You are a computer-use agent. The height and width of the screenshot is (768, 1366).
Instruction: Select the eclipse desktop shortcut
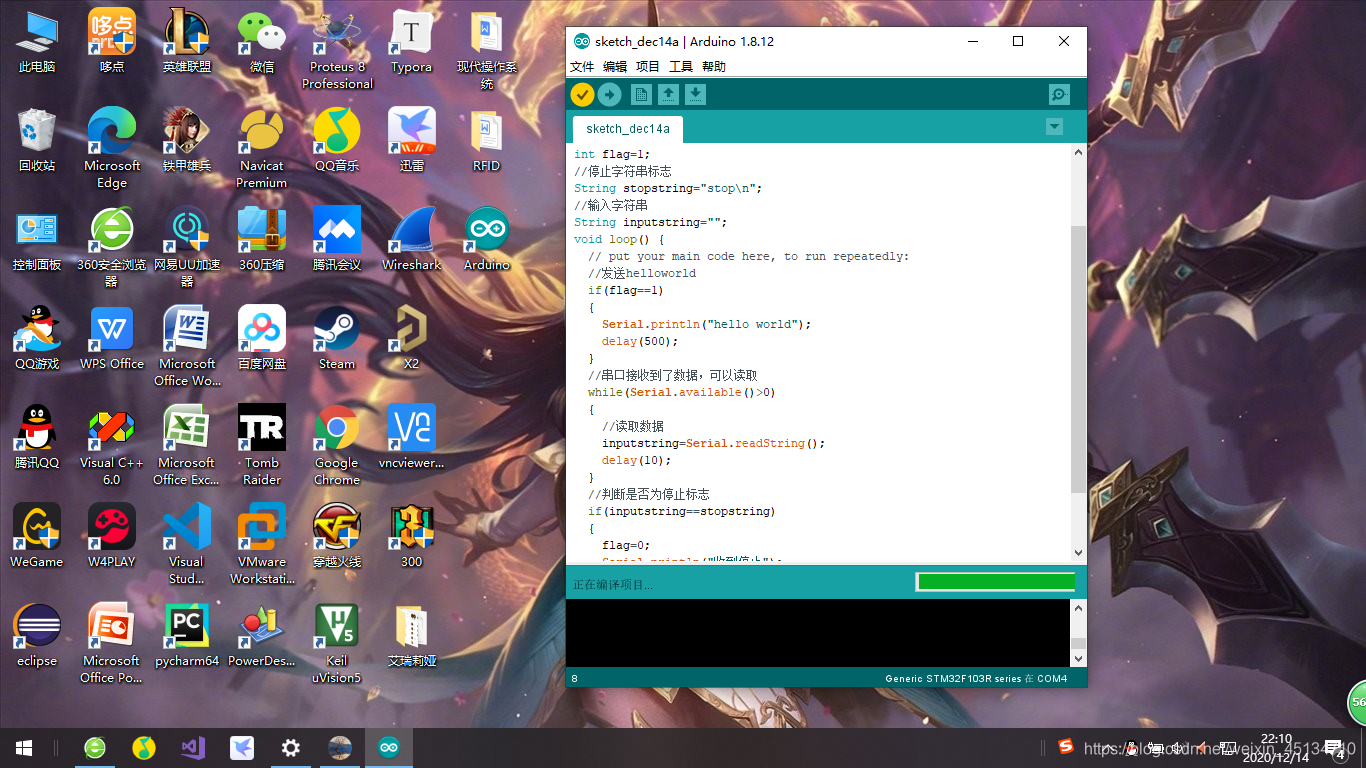coord(37,636)
